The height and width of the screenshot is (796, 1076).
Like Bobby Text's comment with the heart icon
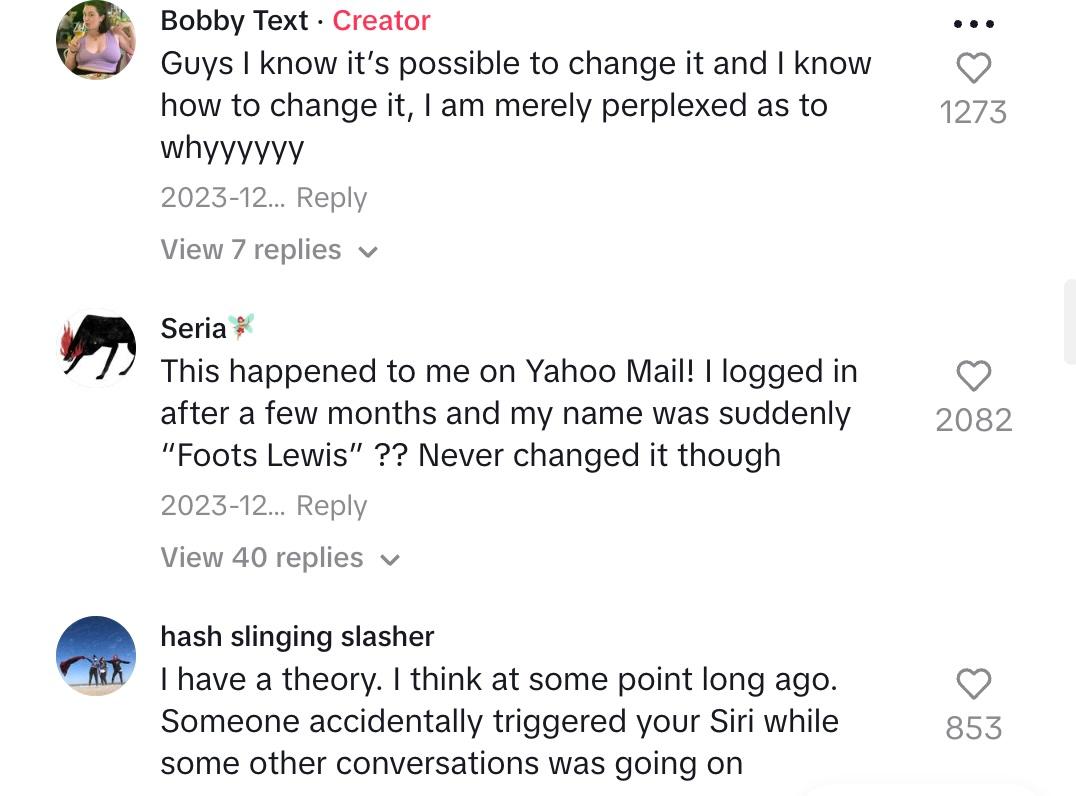pos(973,67)
